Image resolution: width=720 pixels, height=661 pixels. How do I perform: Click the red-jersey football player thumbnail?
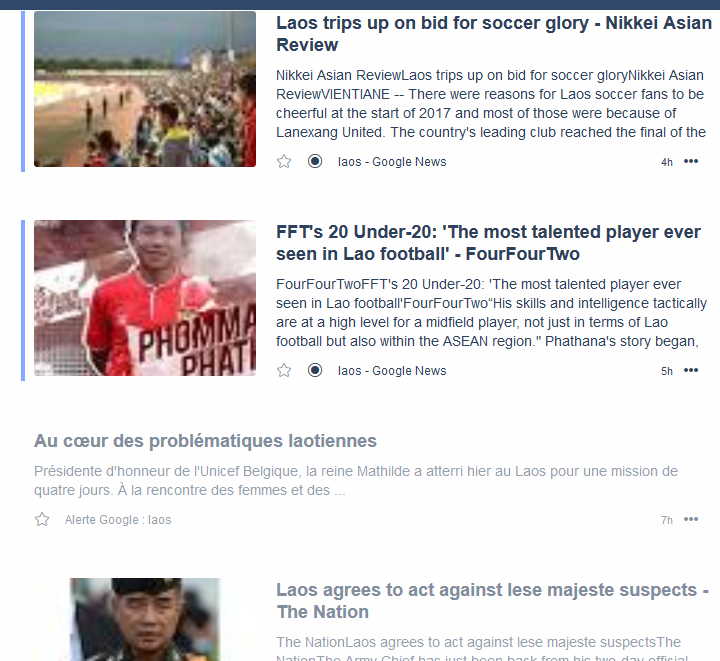145,298
